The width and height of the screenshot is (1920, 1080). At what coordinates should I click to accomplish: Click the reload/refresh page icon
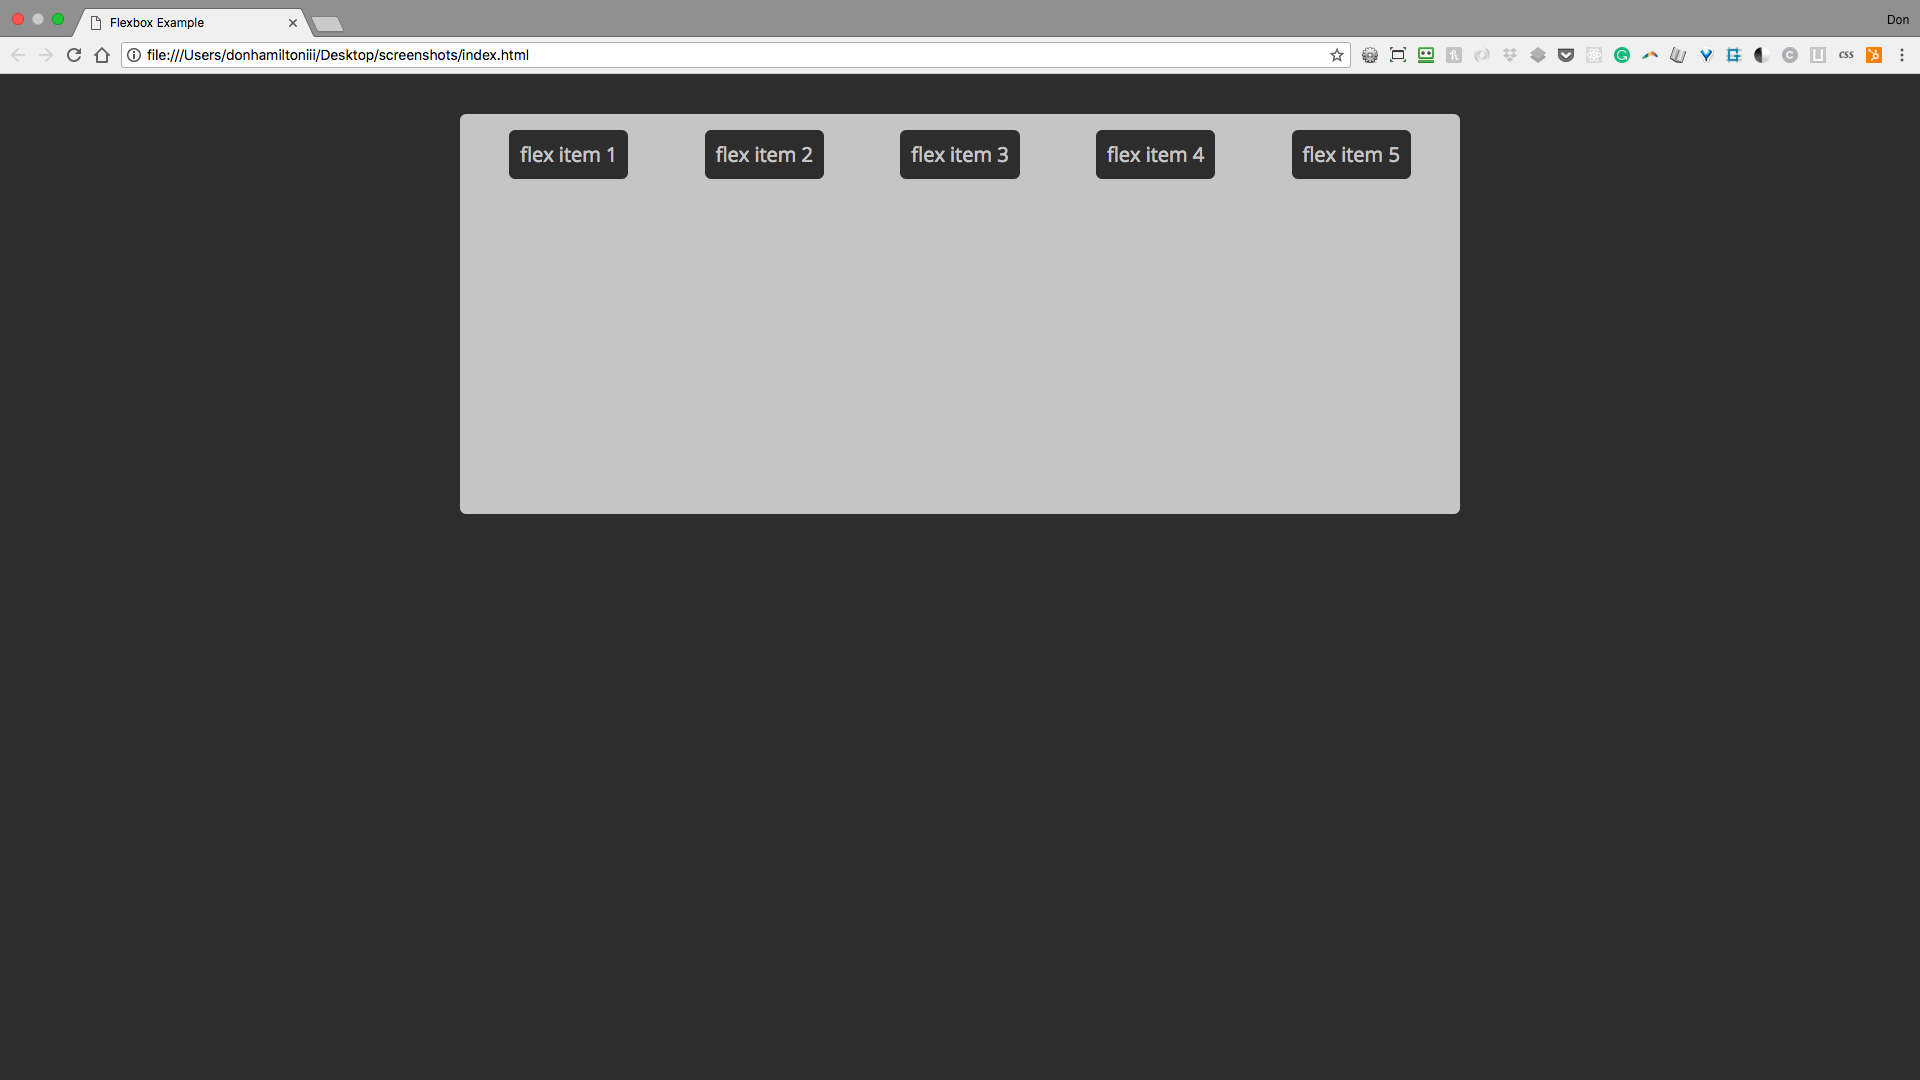[74, 54]
